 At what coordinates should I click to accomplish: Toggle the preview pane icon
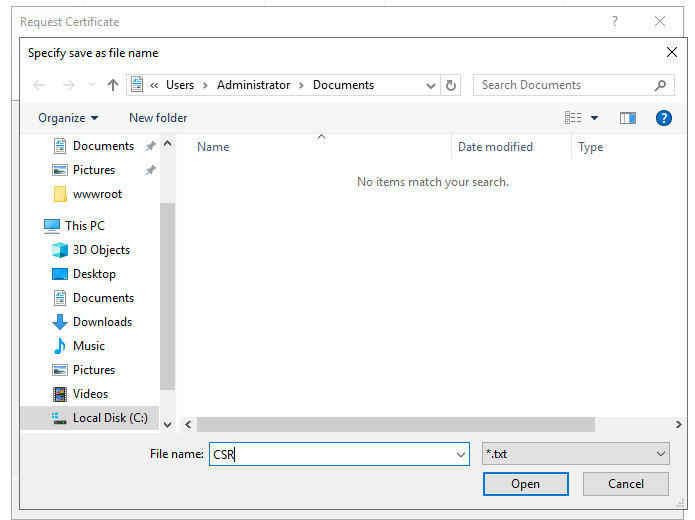(x=627, y=118)
